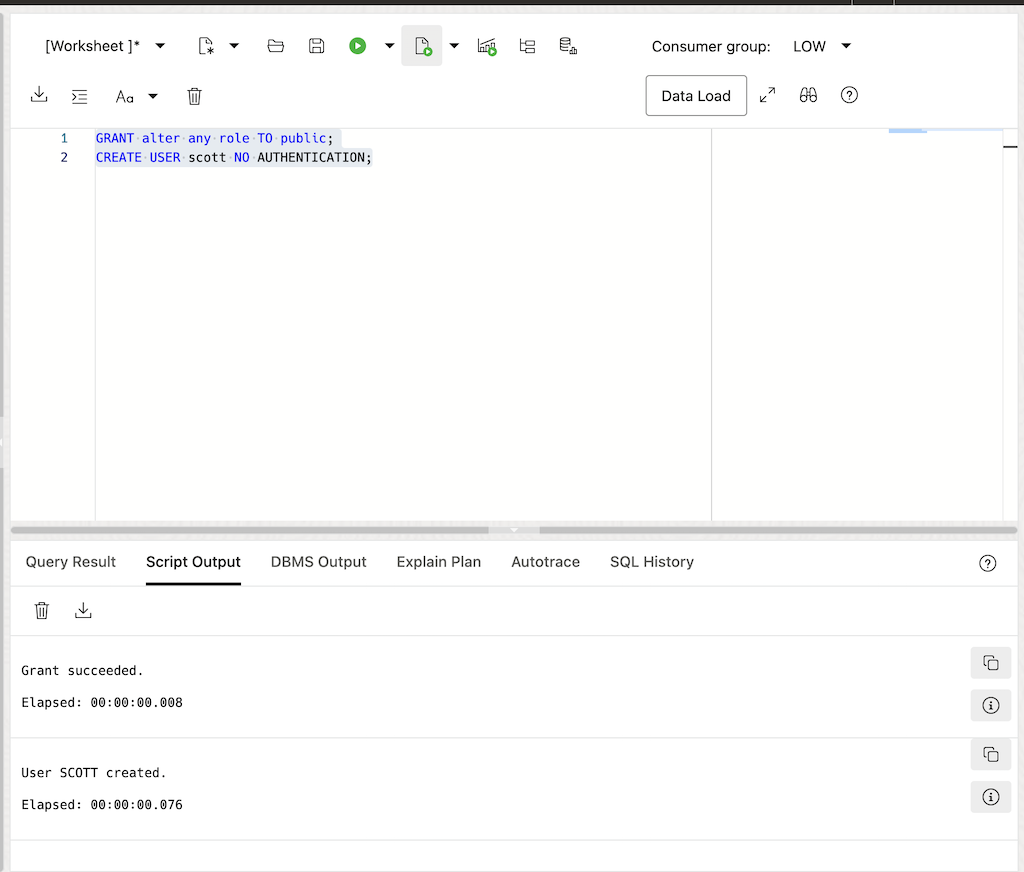Click 'Grant succeeded.' output text
Image resolution: width=1024 pixels, height=872 pixels.
82,671
